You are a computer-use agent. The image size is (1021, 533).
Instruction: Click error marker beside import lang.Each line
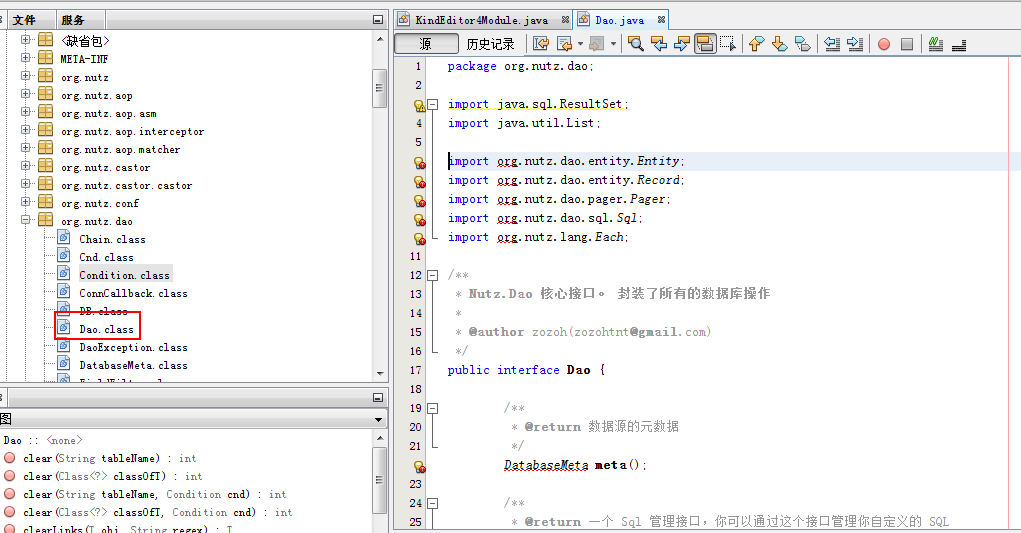pos(419,238)
